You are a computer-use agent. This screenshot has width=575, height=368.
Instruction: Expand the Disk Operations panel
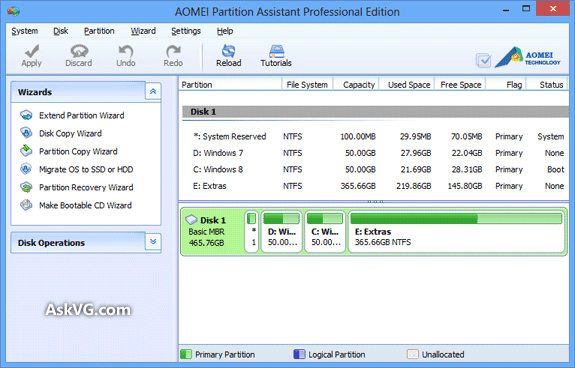click(153, 242)
